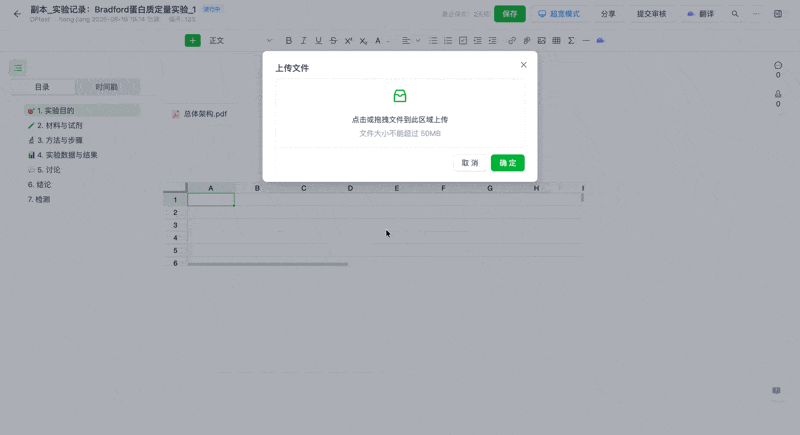
Task: Toggle strikethrough formatting
Action: [333, 40]
